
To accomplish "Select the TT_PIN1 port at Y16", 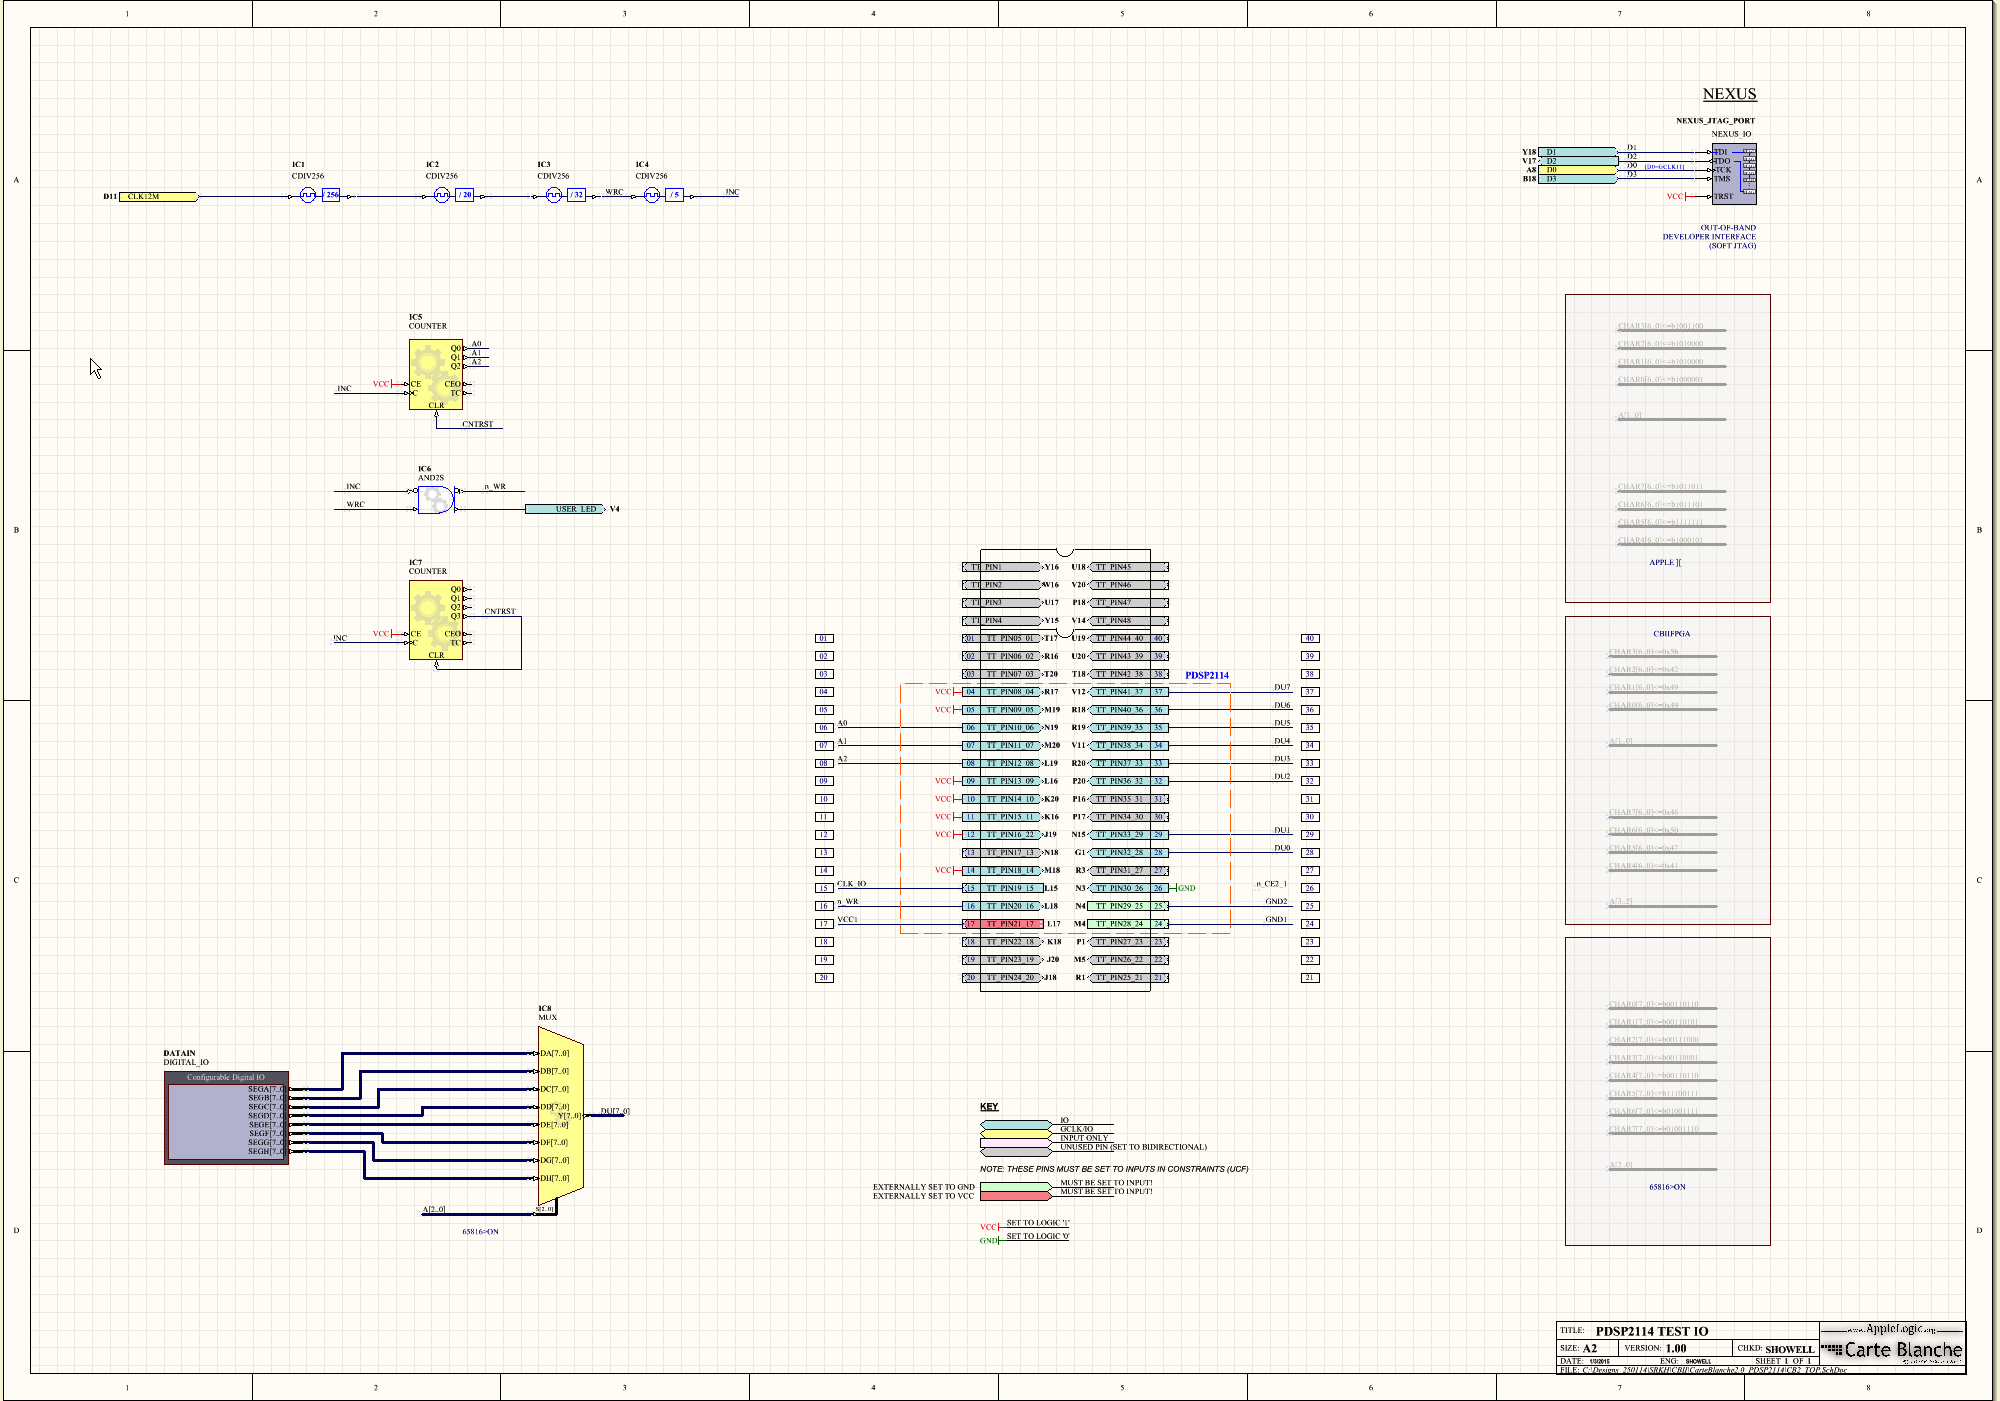I will coord(1003,567).
